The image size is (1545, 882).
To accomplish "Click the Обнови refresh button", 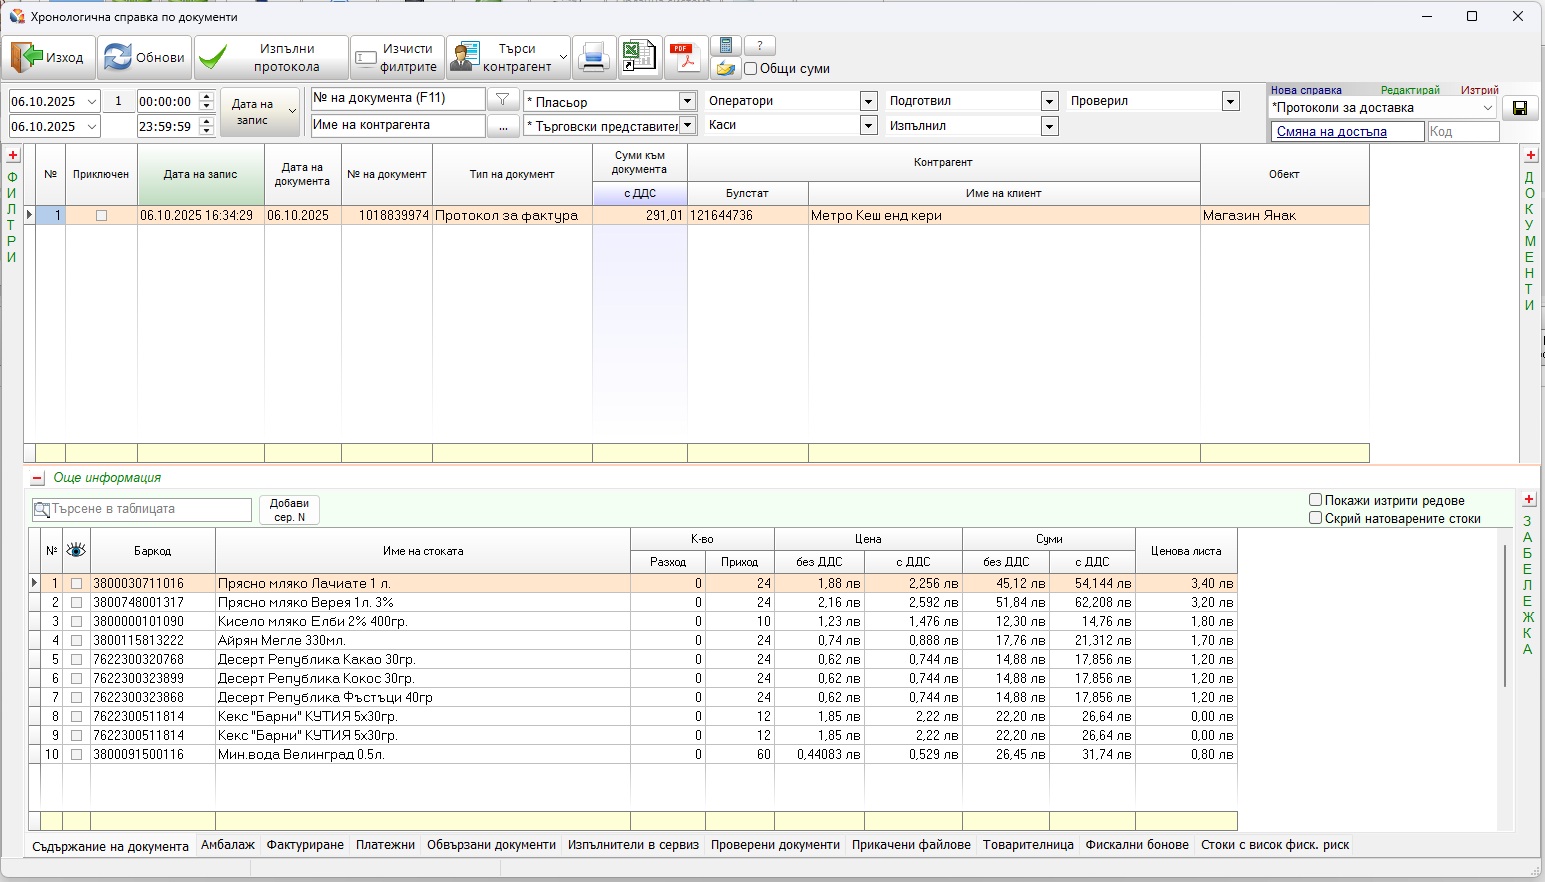I will coord(145,58).
